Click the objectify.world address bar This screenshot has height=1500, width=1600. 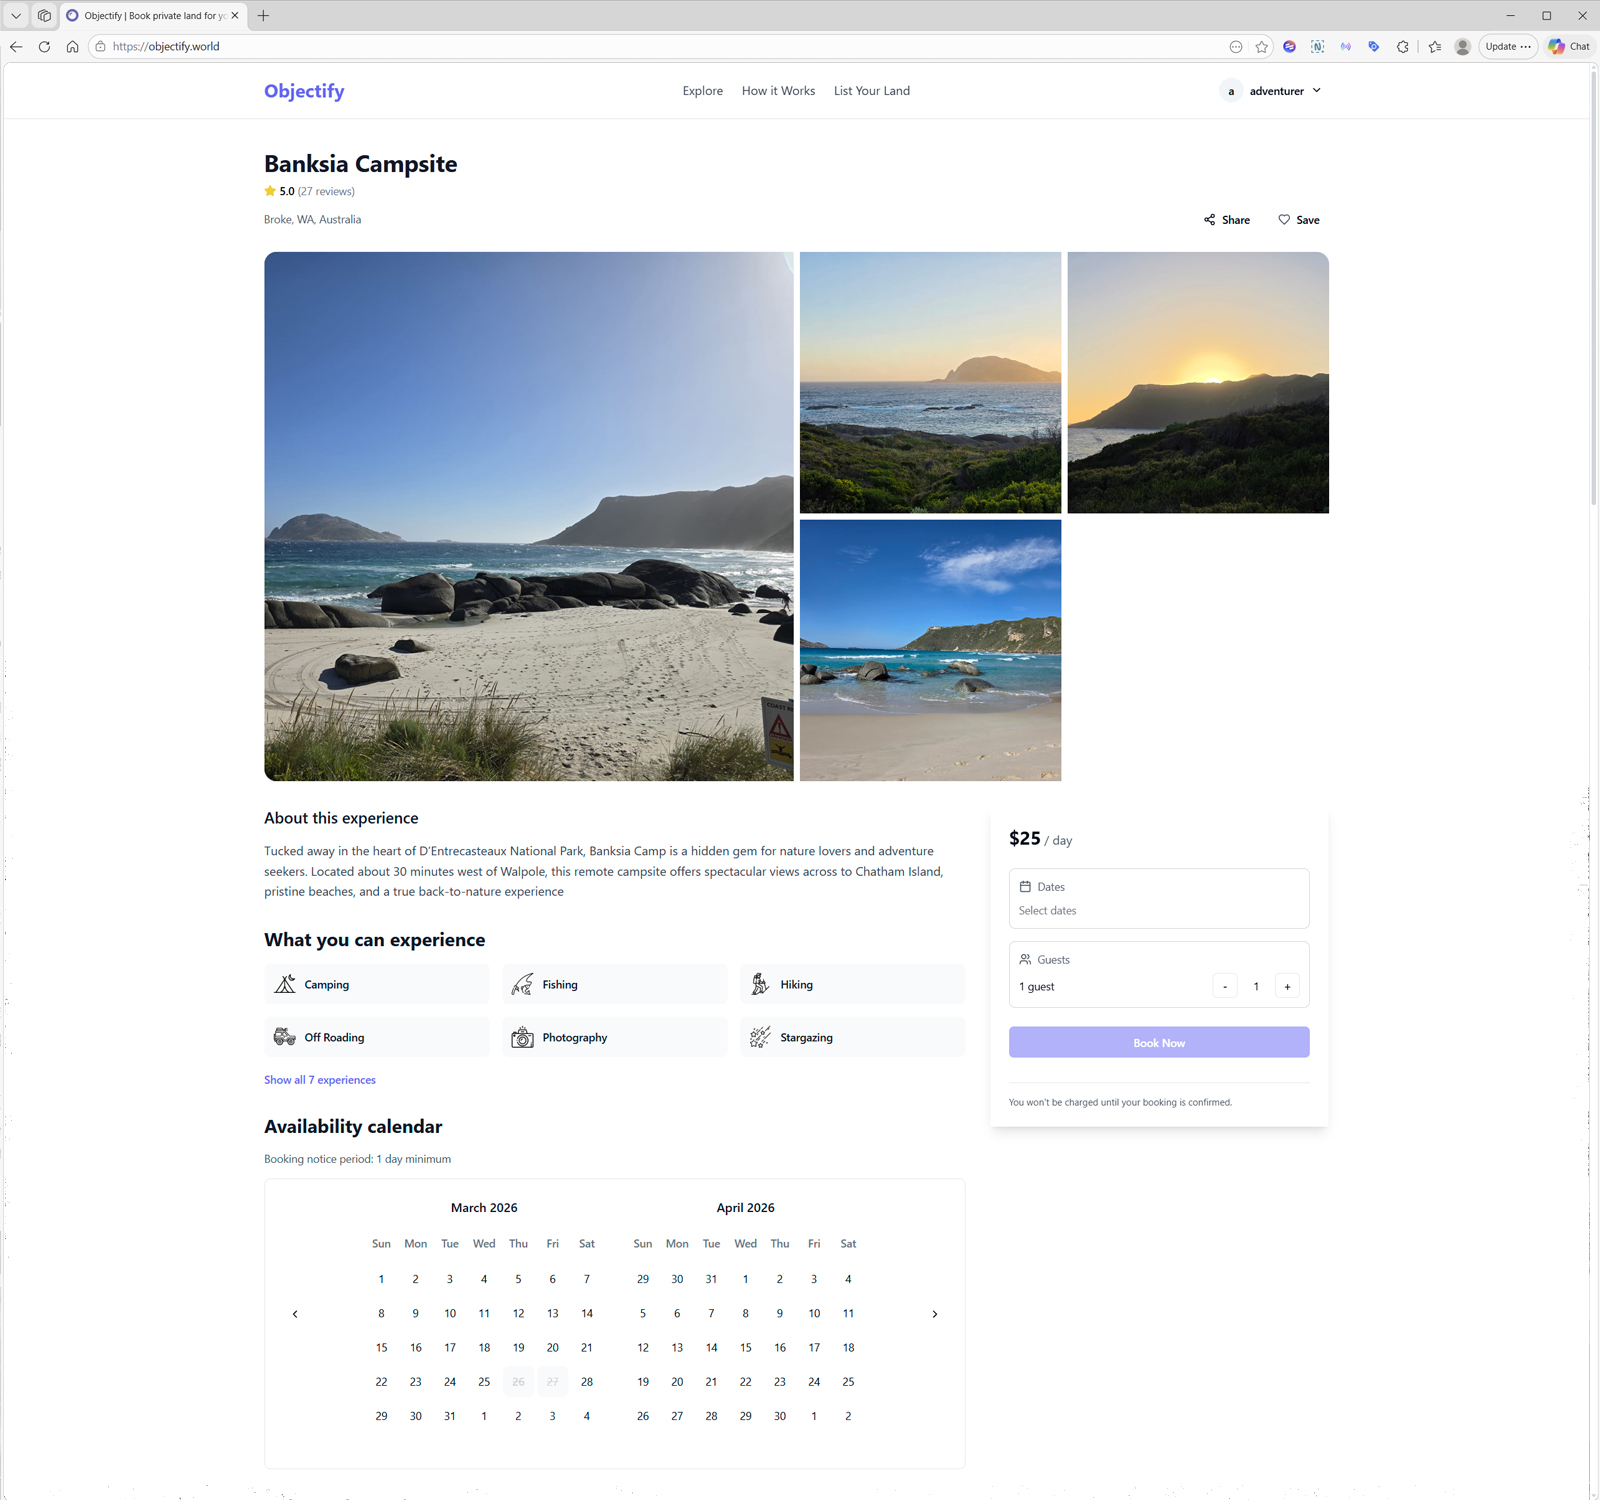pos(660,47)
